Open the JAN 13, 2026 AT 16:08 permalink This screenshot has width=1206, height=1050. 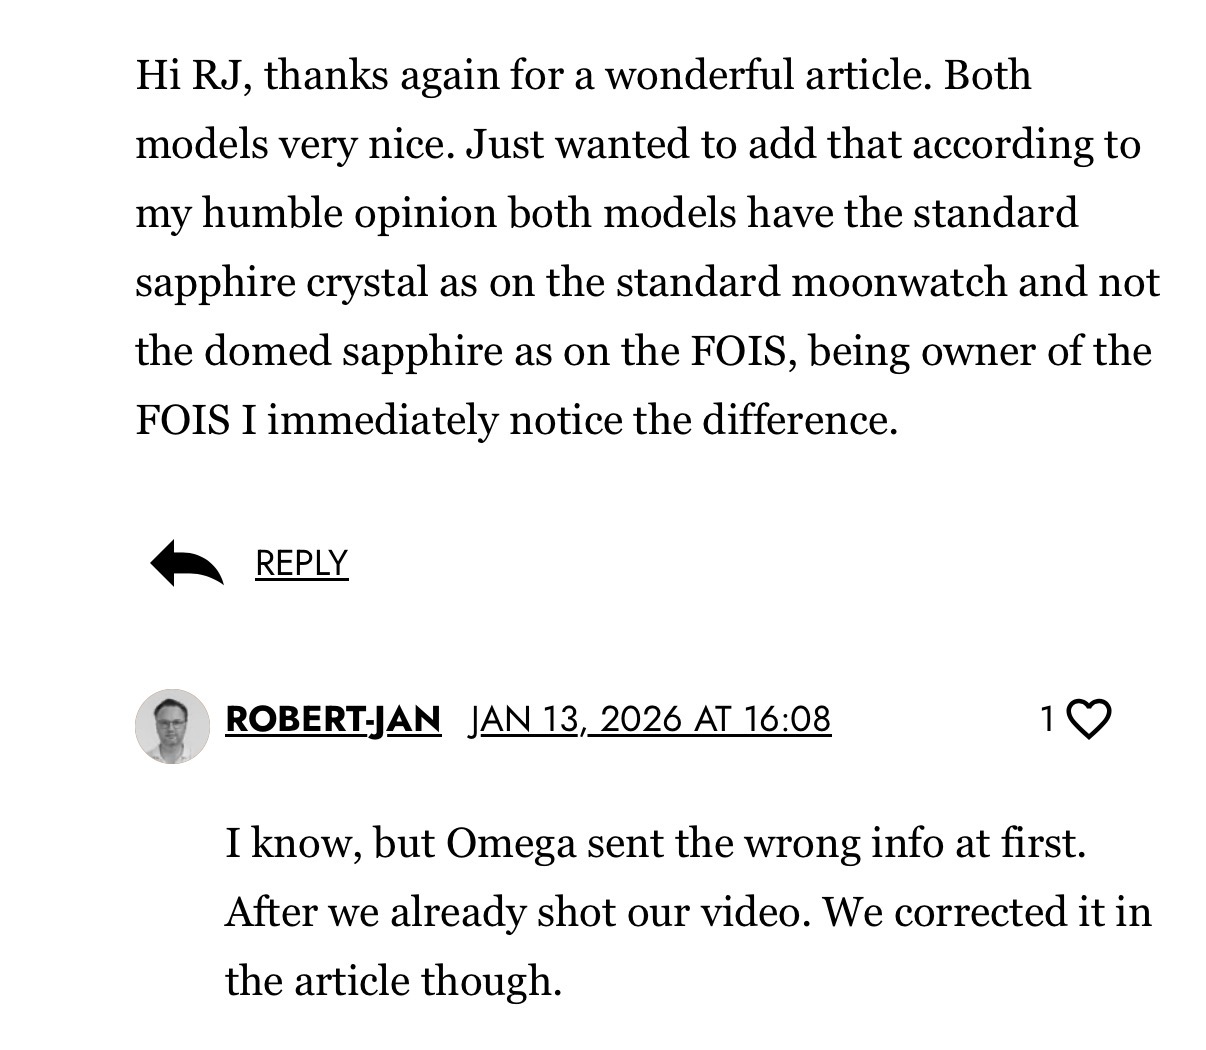(650, 719)
